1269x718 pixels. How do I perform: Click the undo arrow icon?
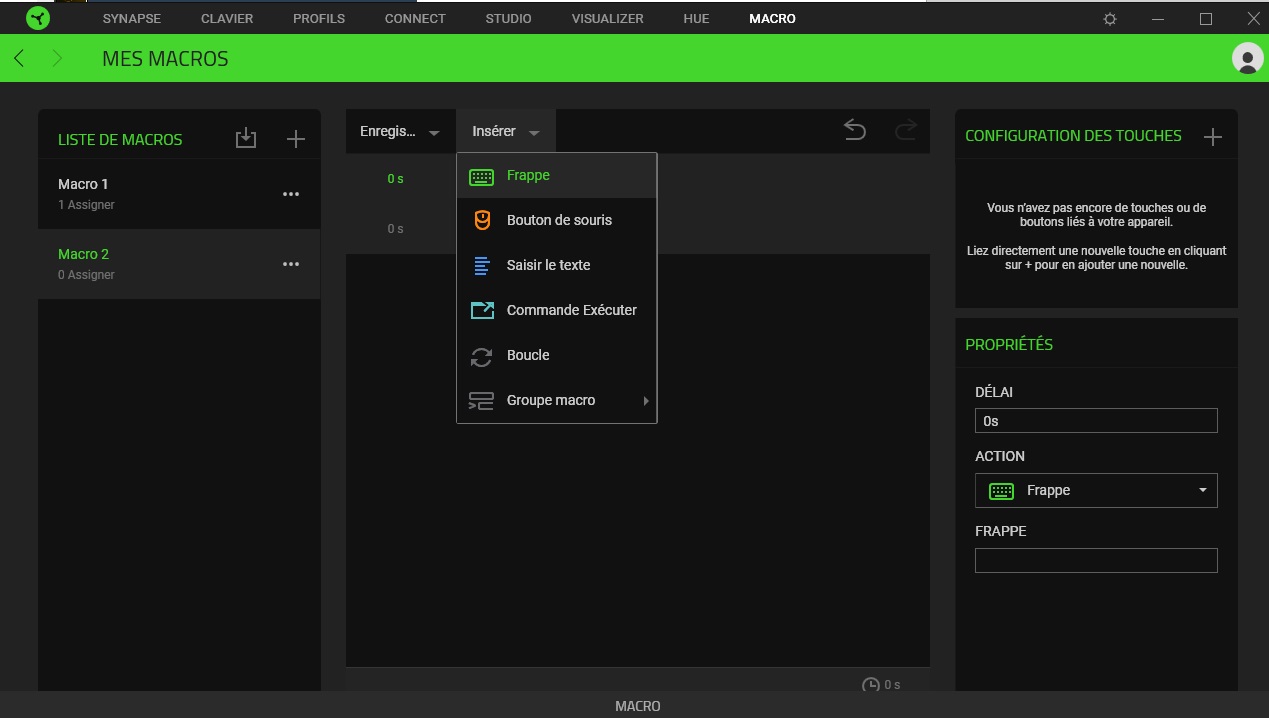click(855, 130)
